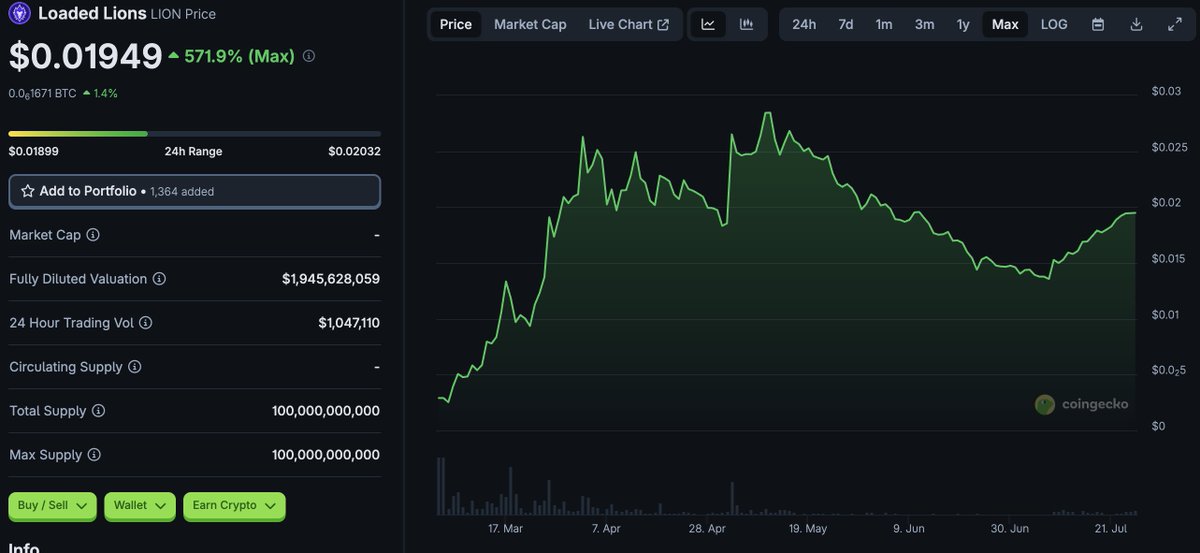Click the $0.01899 range low value
The height and width of the screenshot is (553, 1200).
pos(34,152)
